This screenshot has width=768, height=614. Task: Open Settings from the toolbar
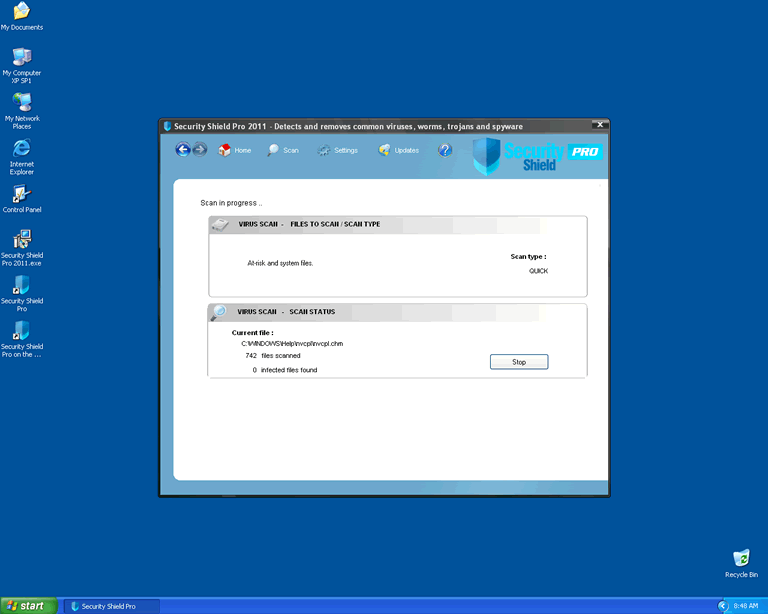337,150
